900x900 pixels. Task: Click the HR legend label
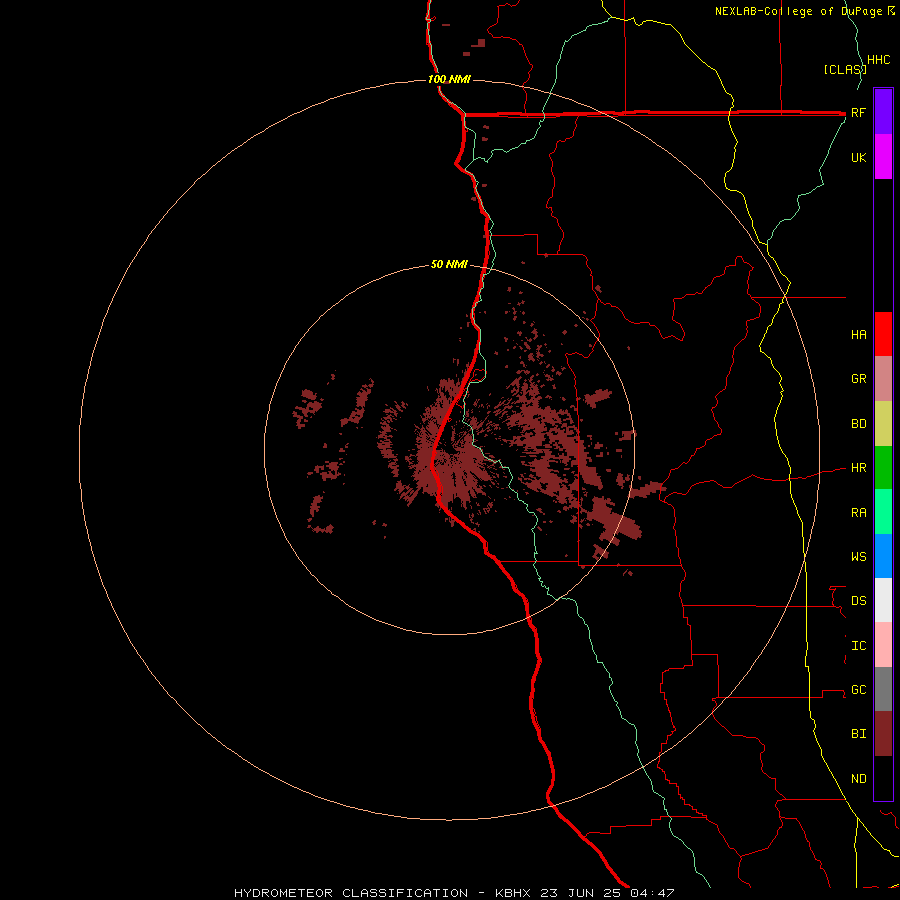(859, 468)
